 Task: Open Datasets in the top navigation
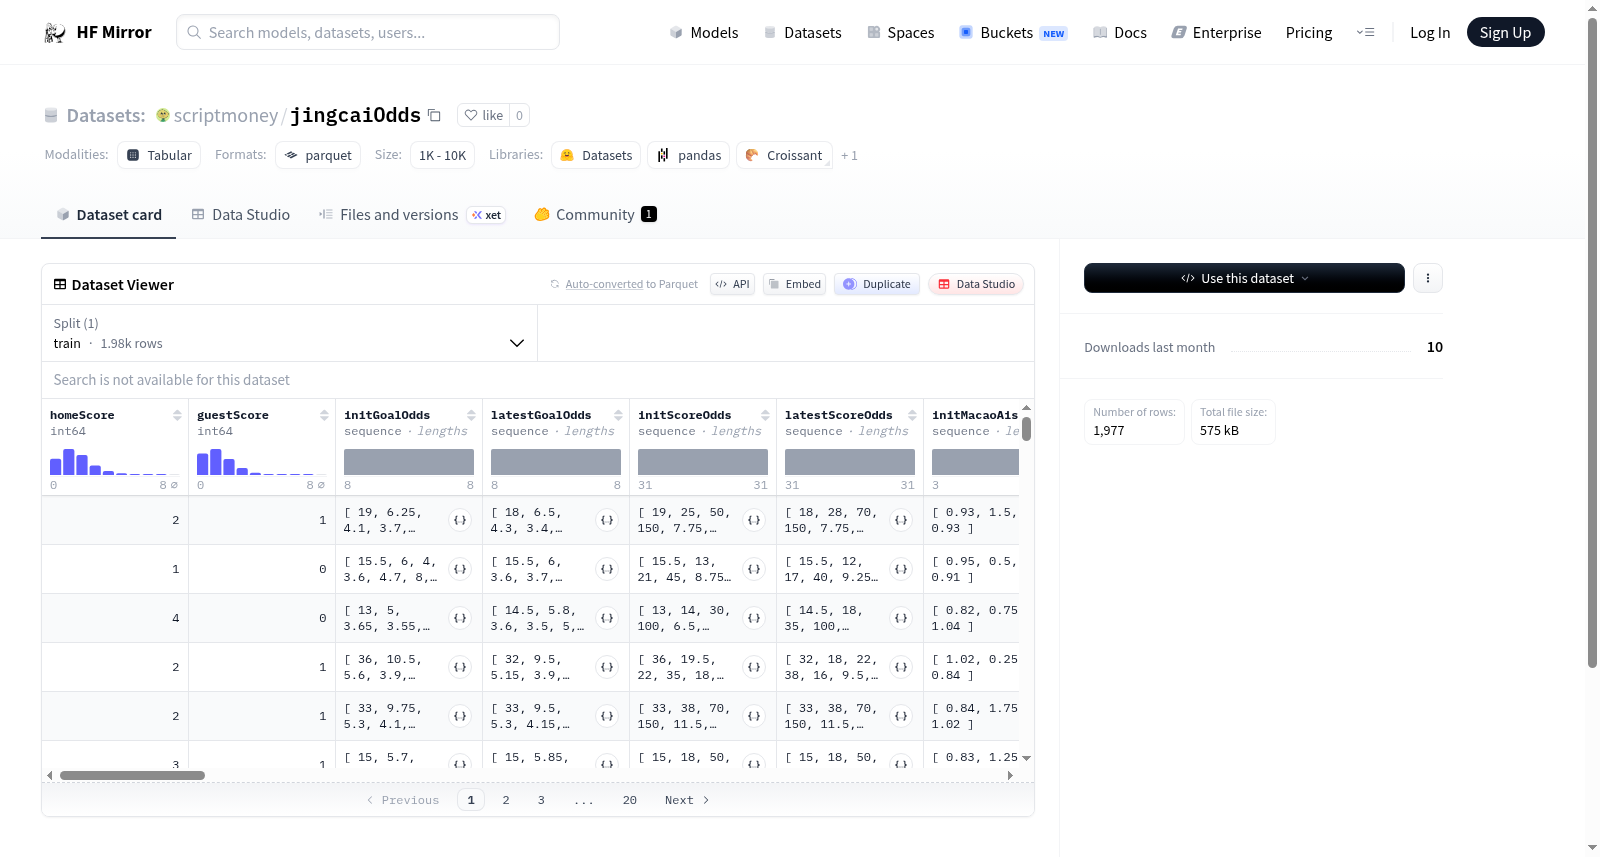803,33
